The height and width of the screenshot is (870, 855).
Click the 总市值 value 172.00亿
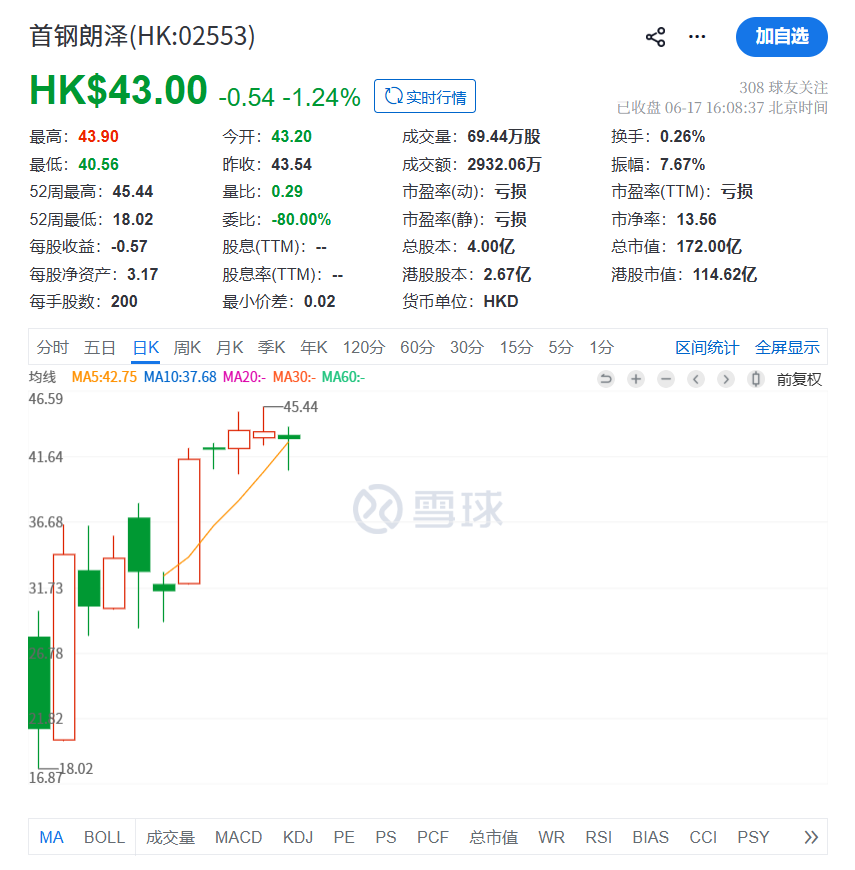(709, 246)
